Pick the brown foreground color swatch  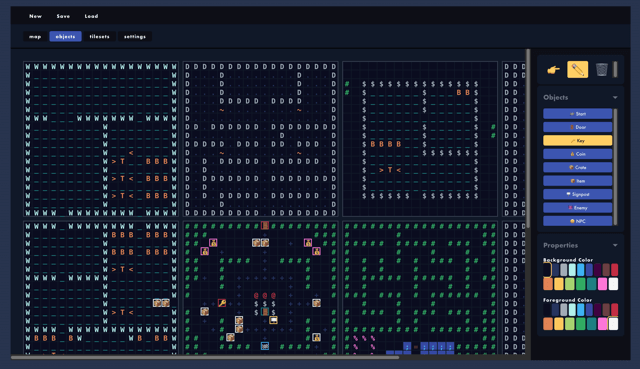click(x=606, y=310)
